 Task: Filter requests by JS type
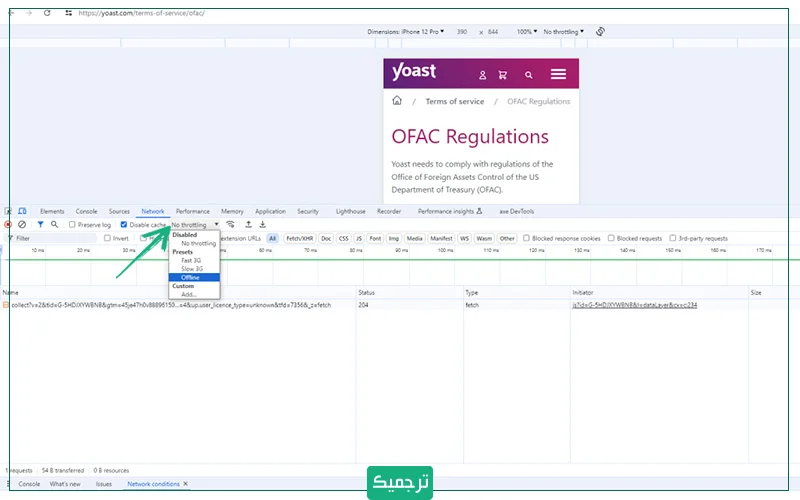[x=359, y=238]
